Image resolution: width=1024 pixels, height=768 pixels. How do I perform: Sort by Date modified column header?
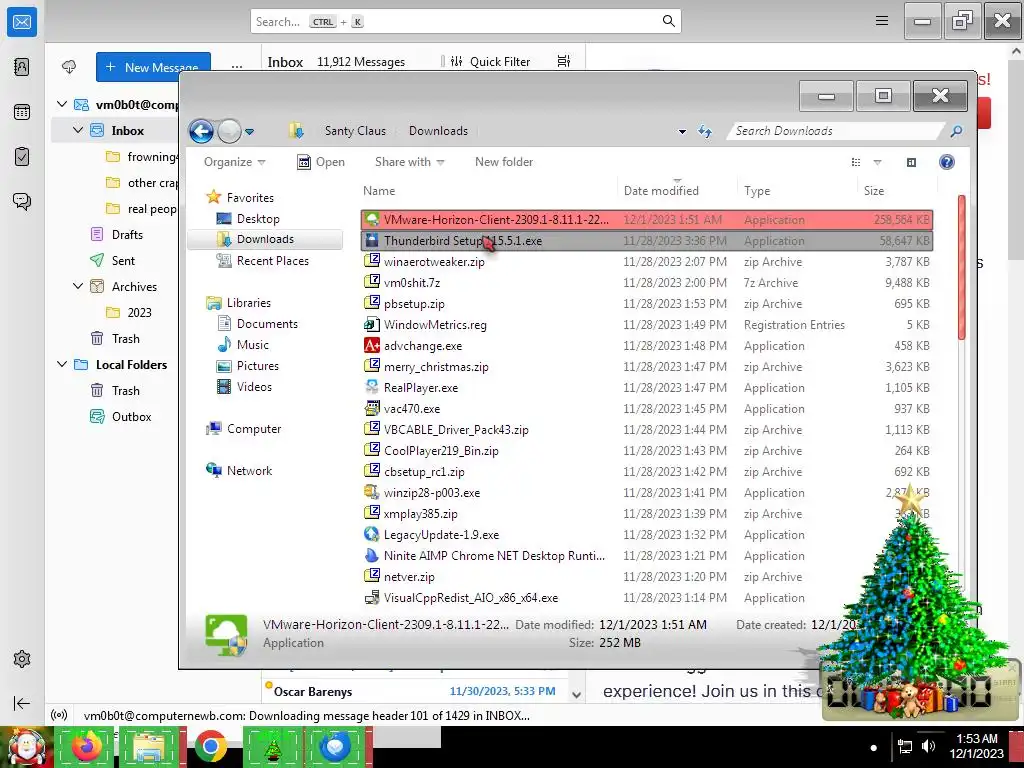click(677, 191)
